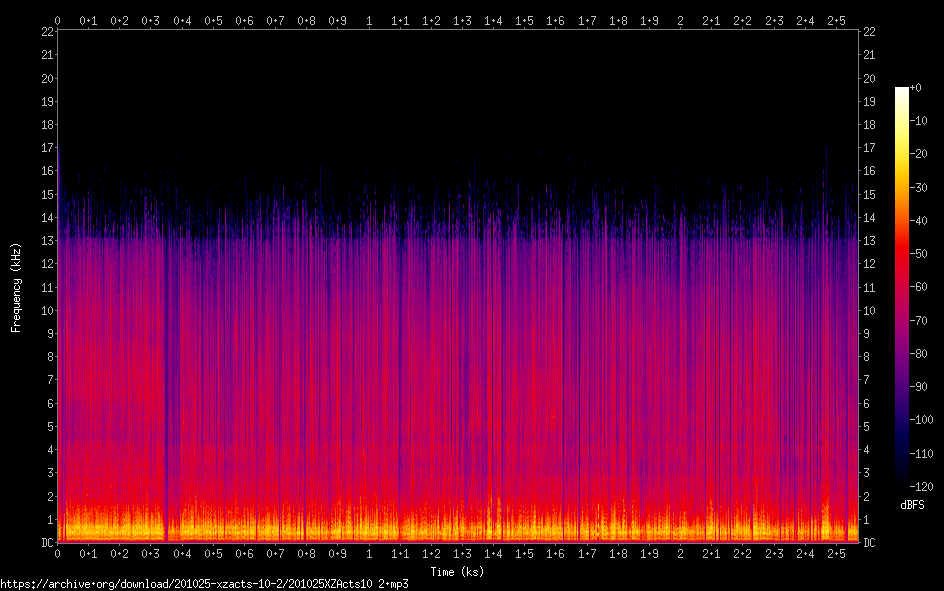Click the dBFS color scale gradient bar
The width and height of the screenshot is (944, 591).
tap(901, 287)
